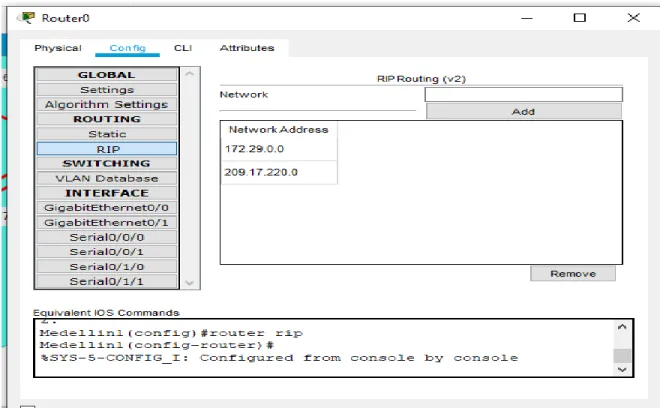The width and height of the screenshot is (660, 408).
Task: Click the GLOBAL section header
Action: point(106,75)
